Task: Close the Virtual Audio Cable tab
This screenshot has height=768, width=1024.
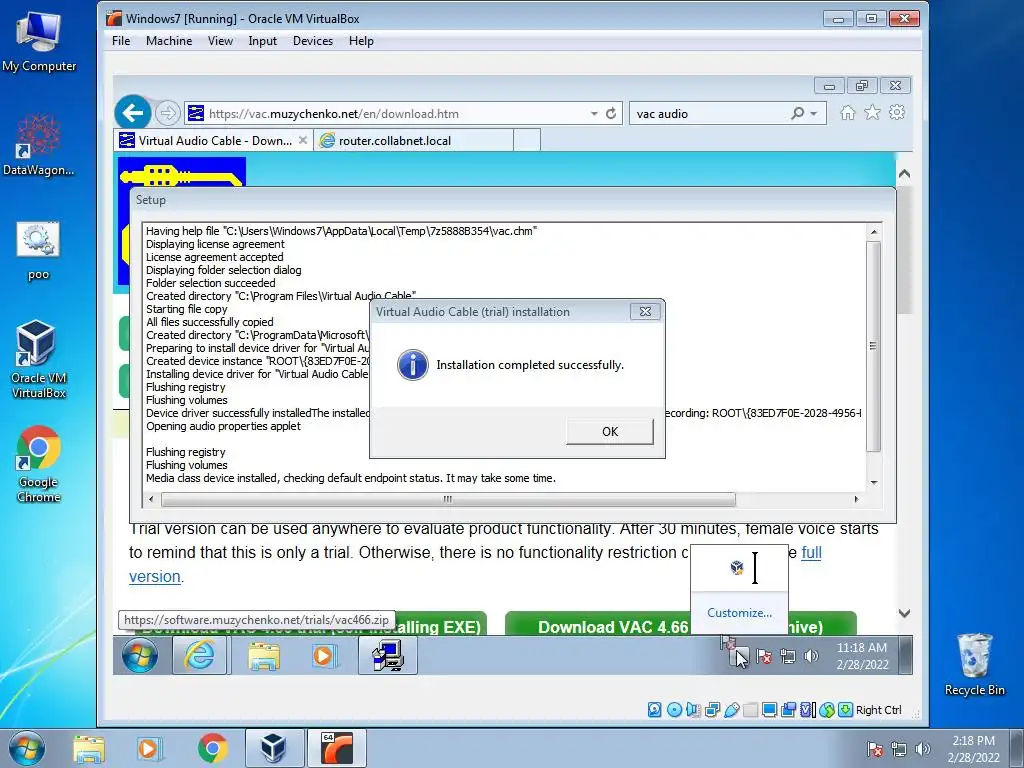Action: coord(302,140)
